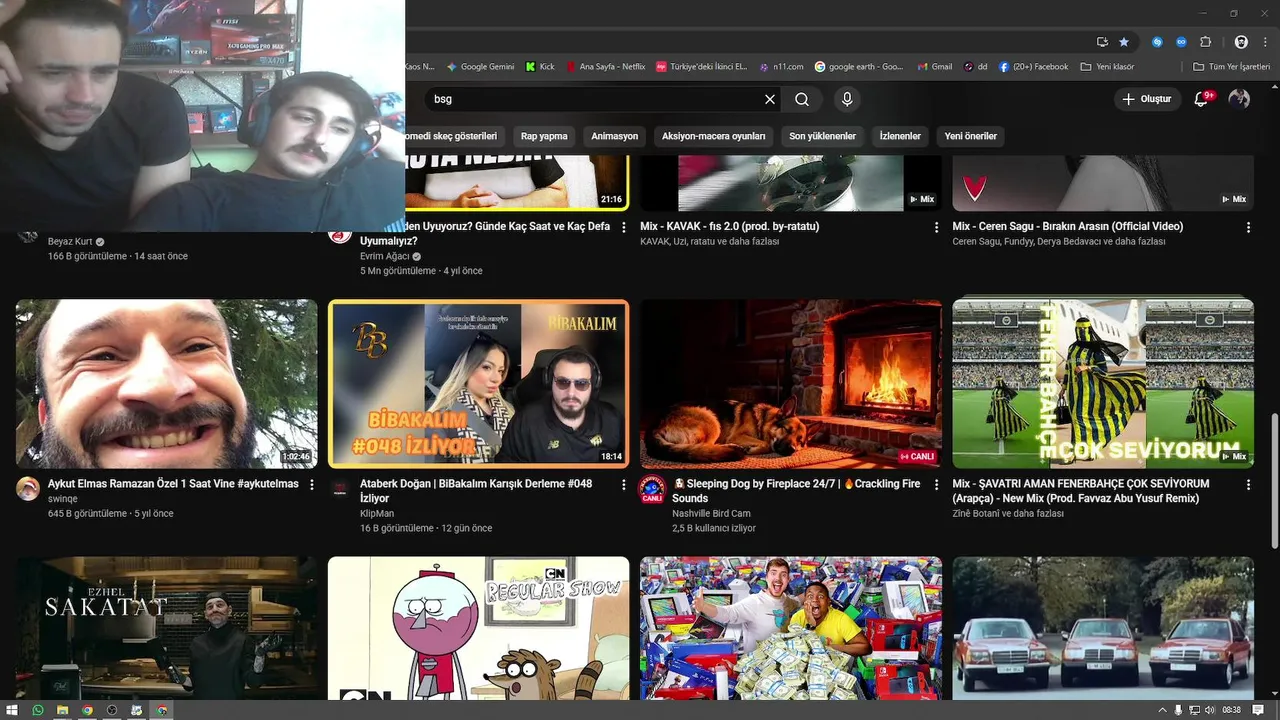The height and width of the screenshot is (720, 1280).
Task: Open title "Mix - Ceren Sagu - Bırakın Arasın"
Action: tap(1068, 227)
